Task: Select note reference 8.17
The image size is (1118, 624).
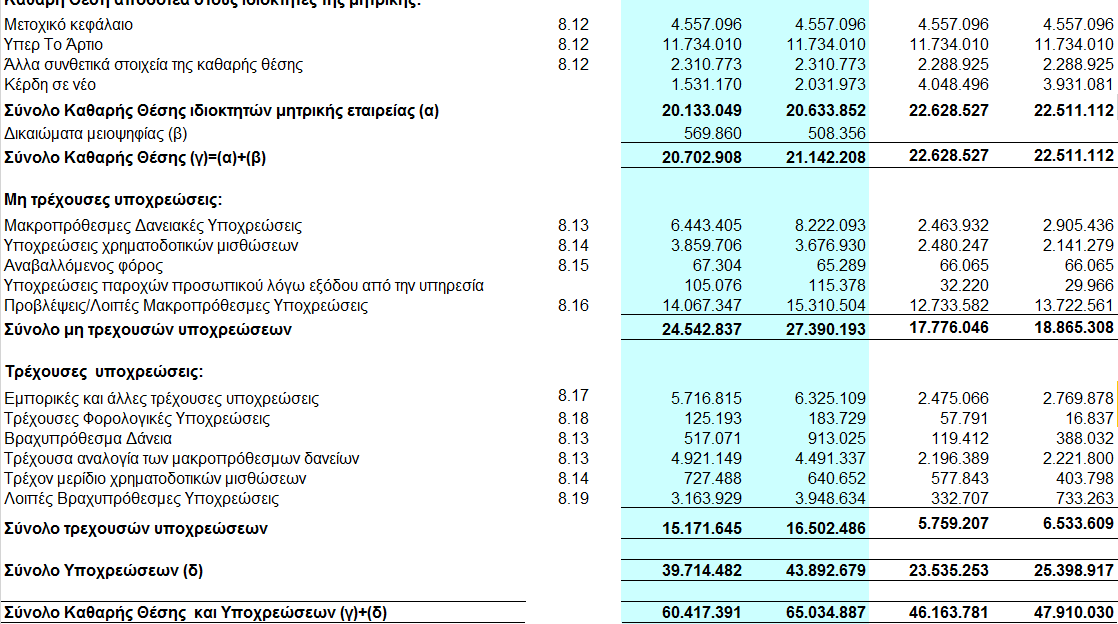Action: coord(573,396)
